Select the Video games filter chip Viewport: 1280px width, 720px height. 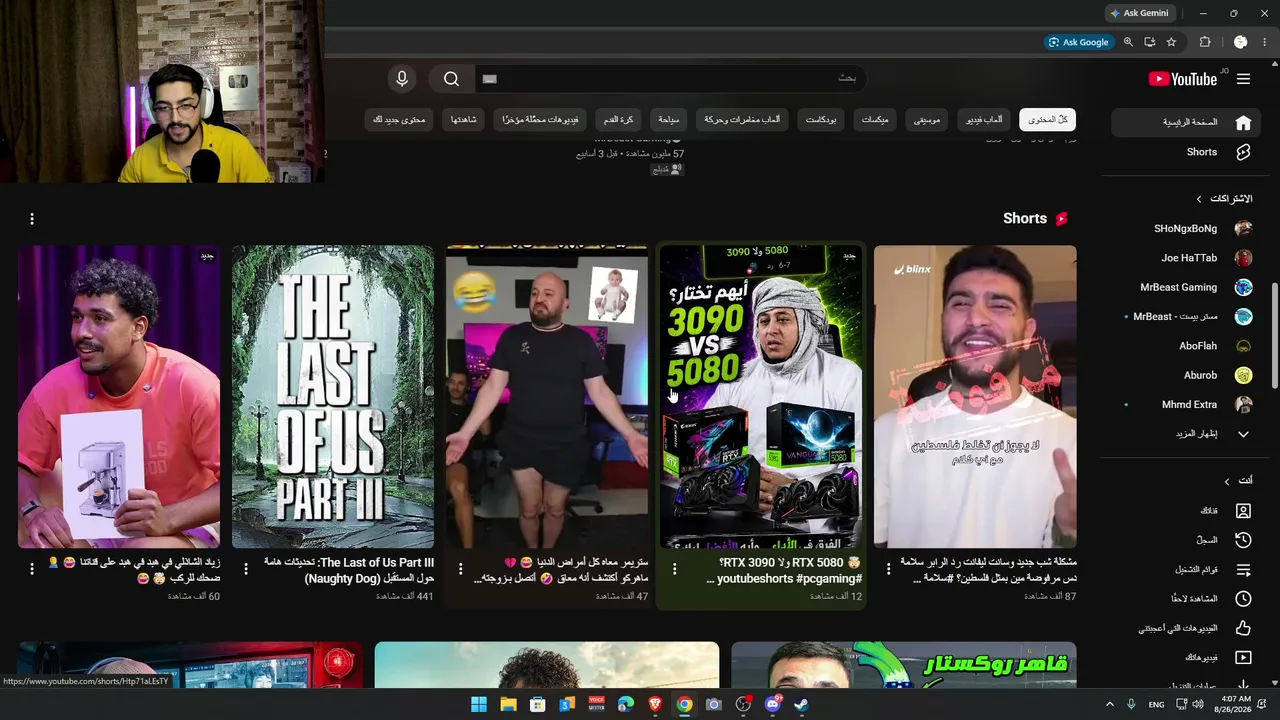coord(984,120)
